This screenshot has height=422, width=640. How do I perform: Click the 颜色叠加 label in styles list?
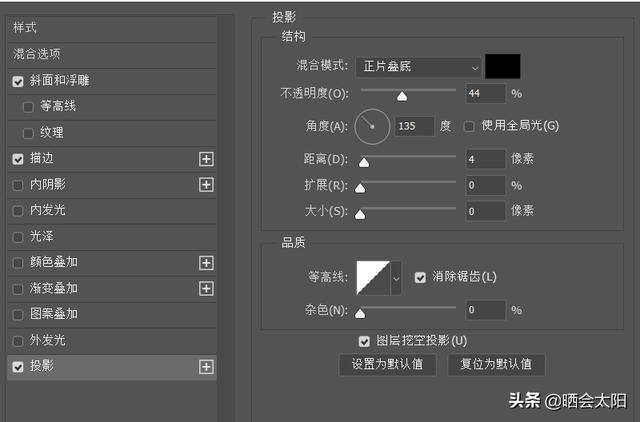(53, 262)
